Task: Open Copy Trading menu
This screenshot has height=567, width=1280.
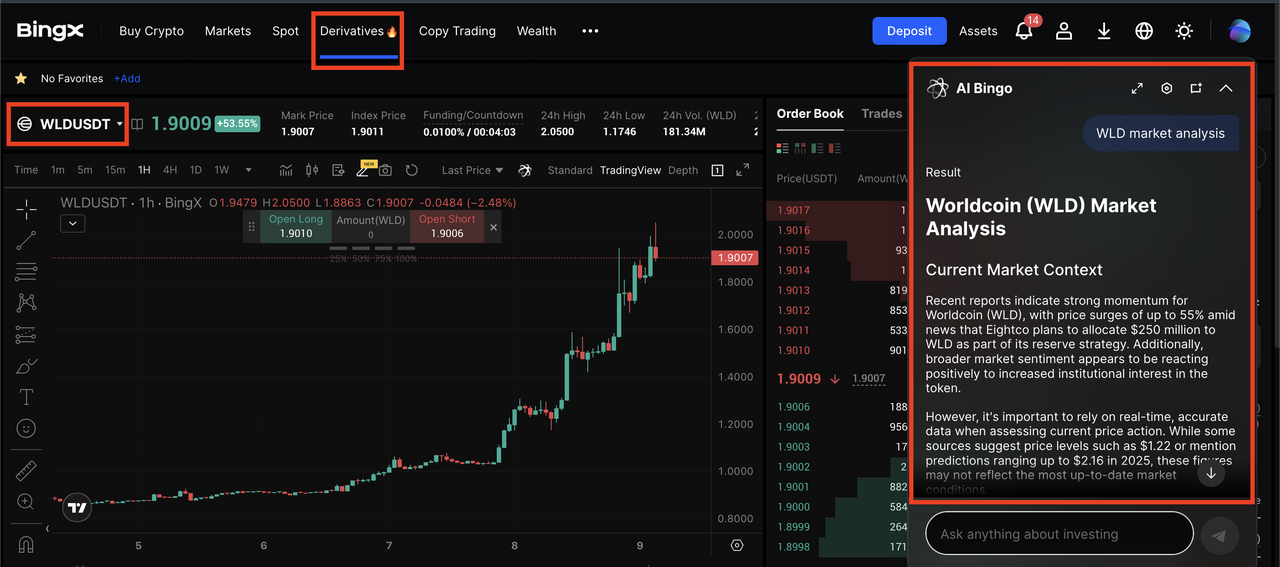Action: coord(457,31)
